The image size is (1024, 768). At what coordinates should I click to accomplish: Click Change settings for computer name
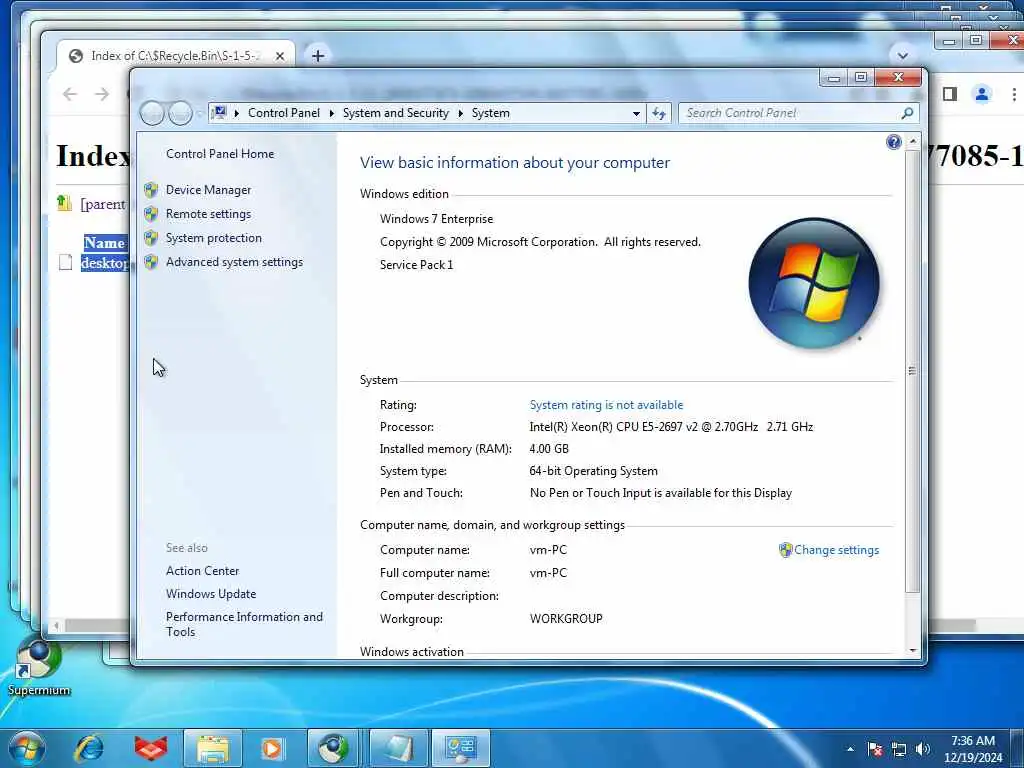click(x=836, y=550)
